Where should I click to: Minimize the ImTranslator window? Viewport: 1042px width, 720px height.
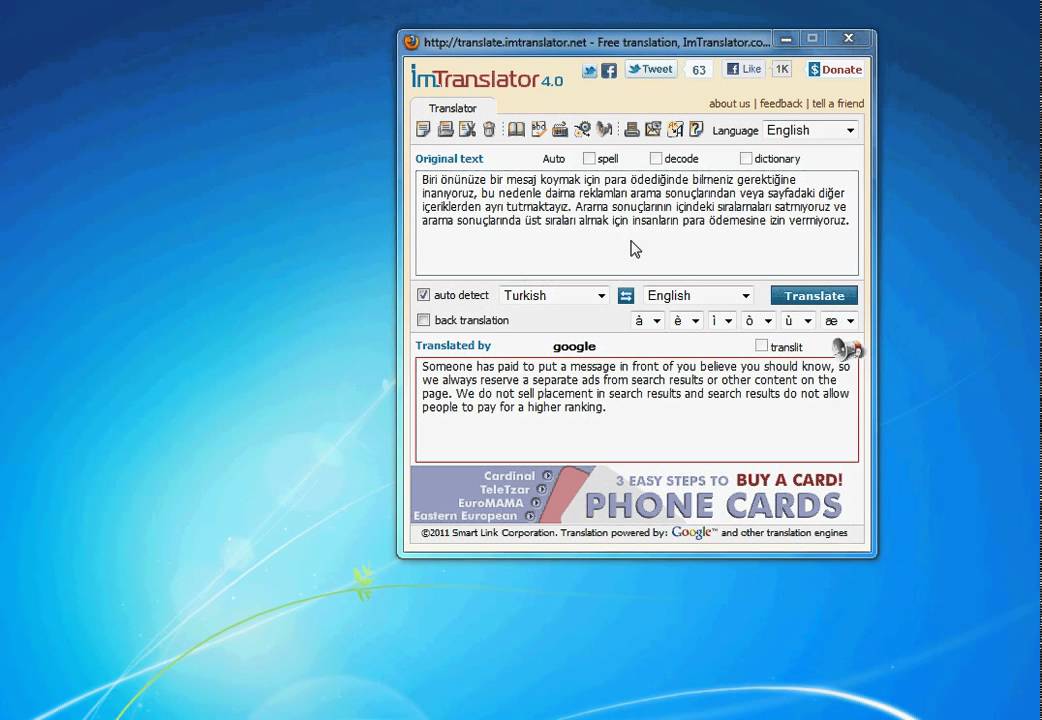tap(786, 39)
